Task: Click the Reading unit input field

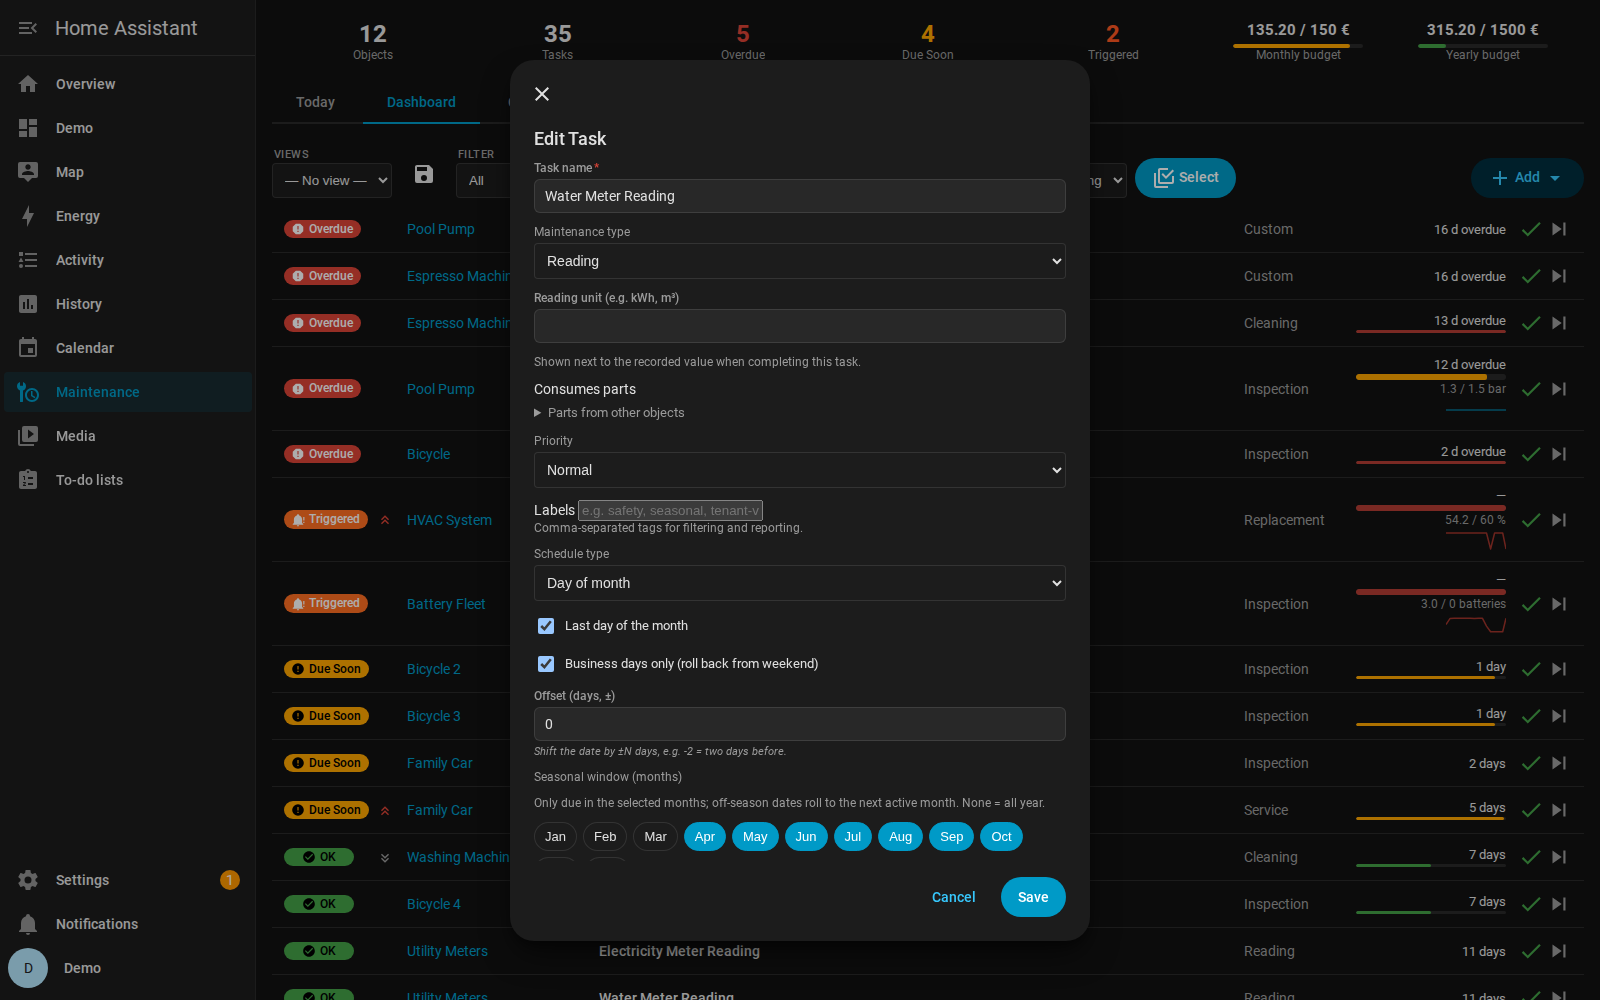Action: point(800,326)
